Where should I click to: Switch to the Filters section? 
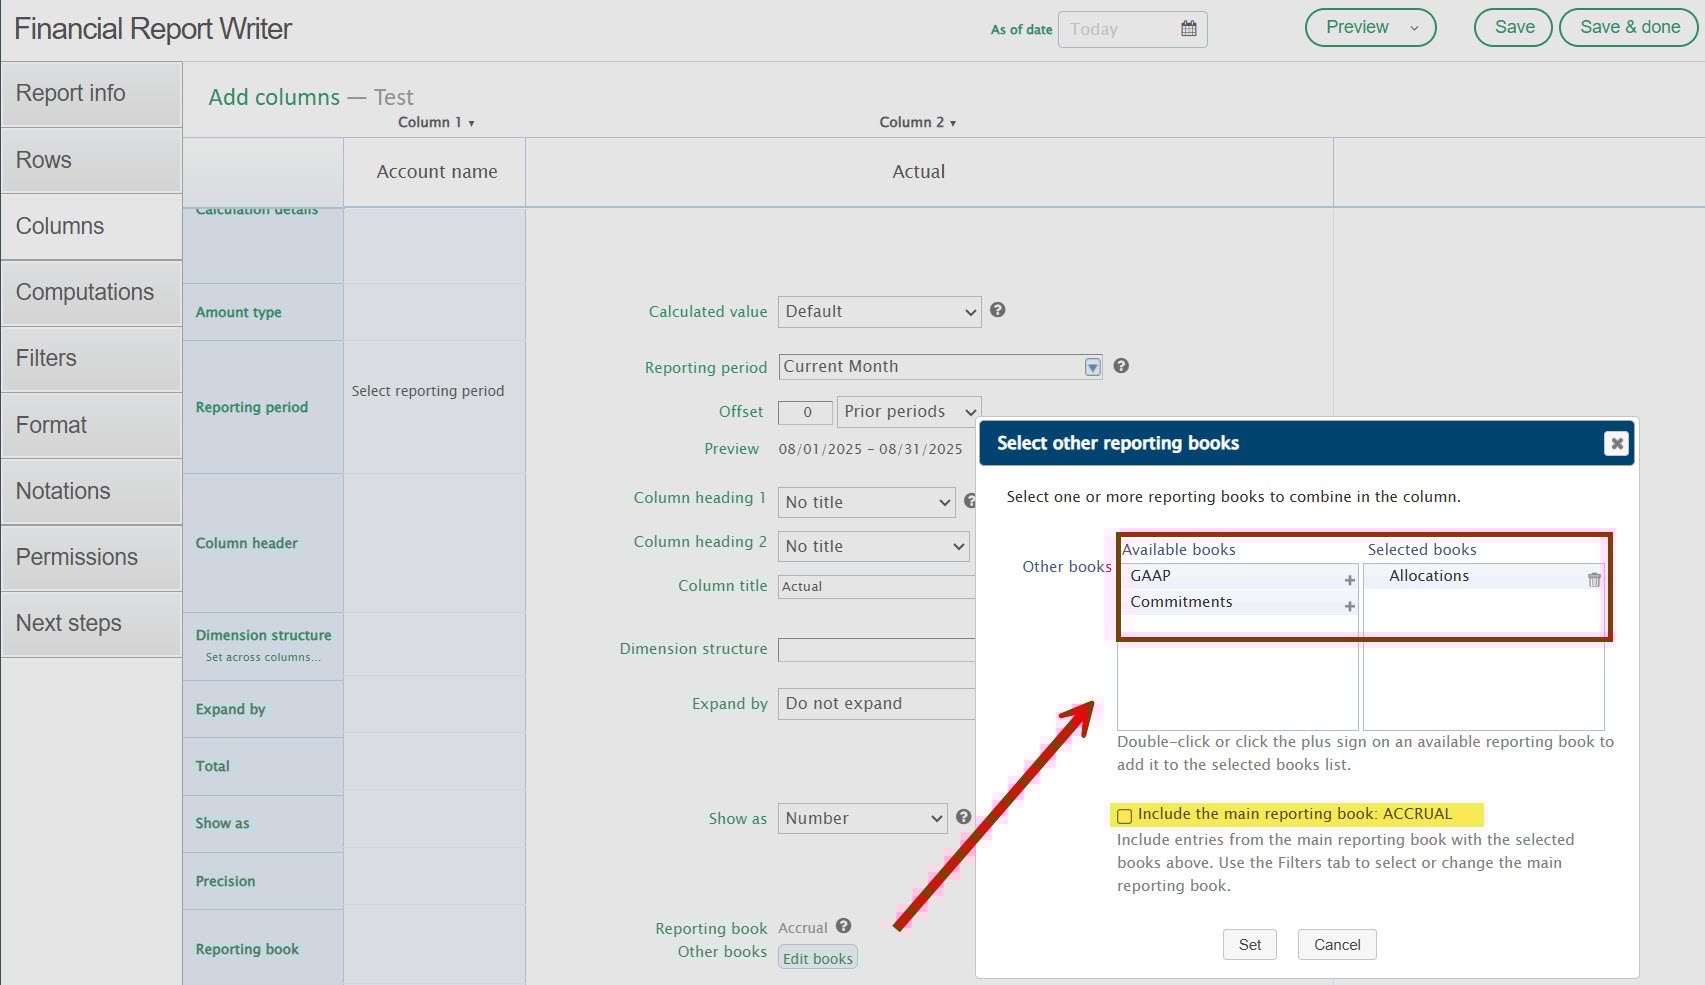point(46,358)
